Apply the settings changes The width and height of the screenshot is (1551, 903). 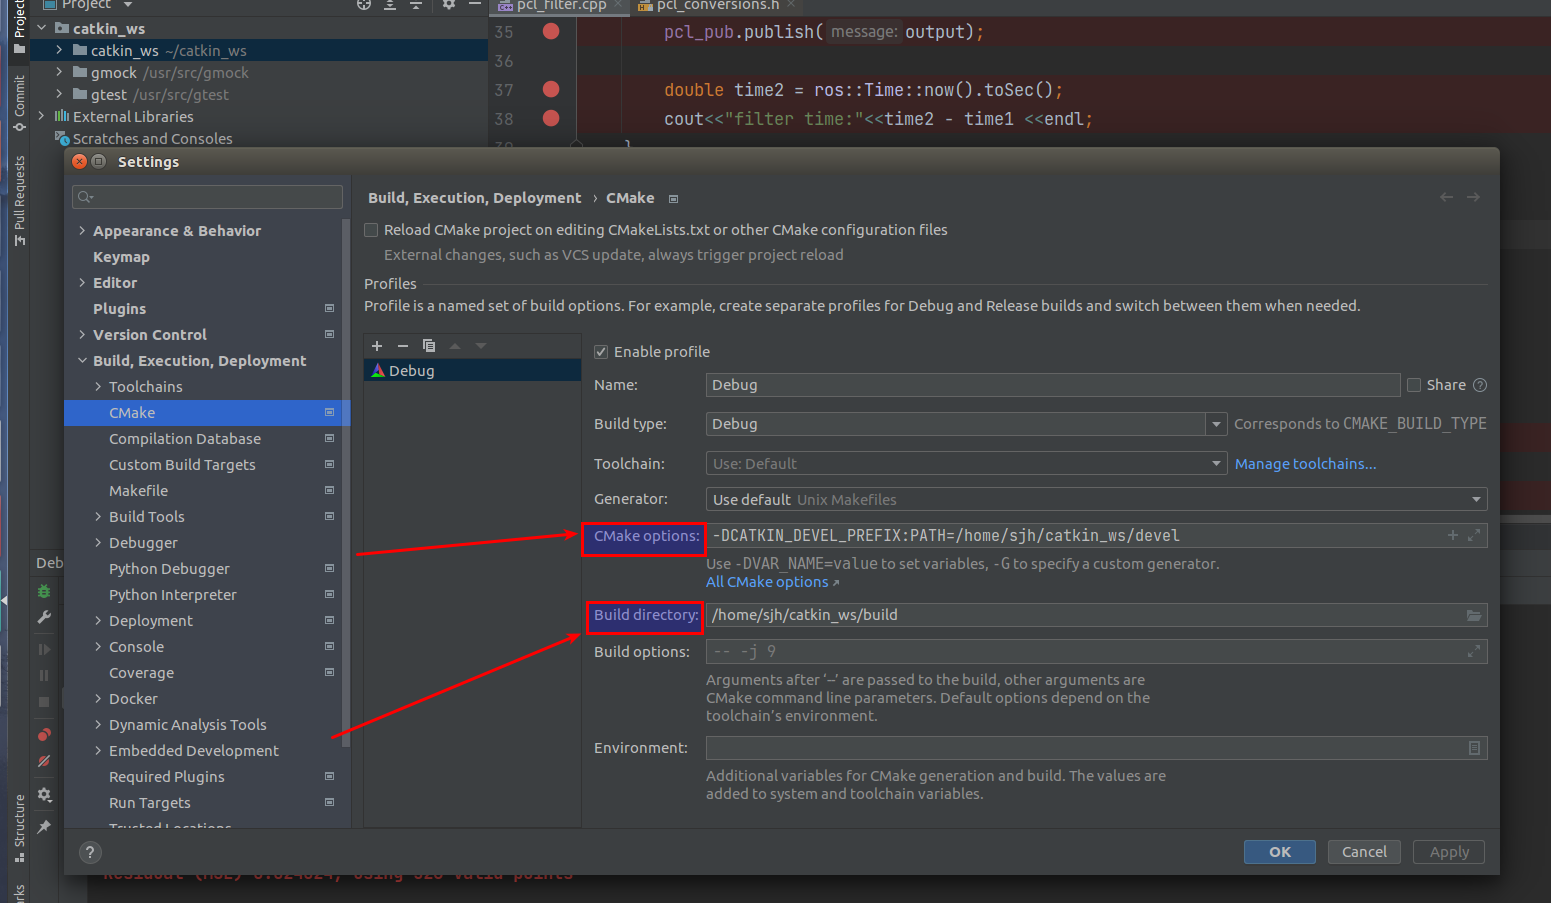pyautogui.click(x=1448, y=851)
